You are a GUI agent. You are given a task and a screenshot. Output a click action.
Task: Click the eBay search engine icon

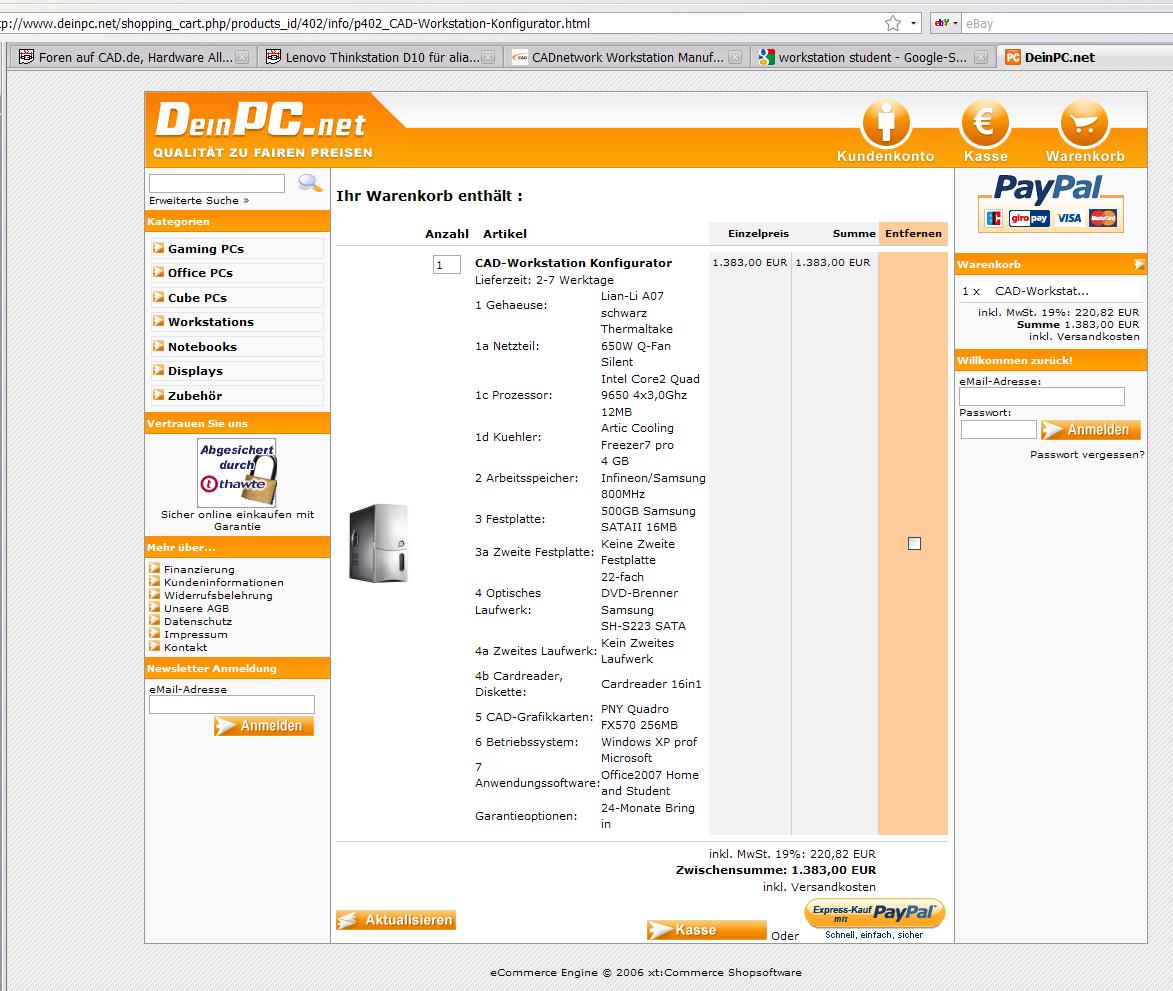[x=942, y=23]
